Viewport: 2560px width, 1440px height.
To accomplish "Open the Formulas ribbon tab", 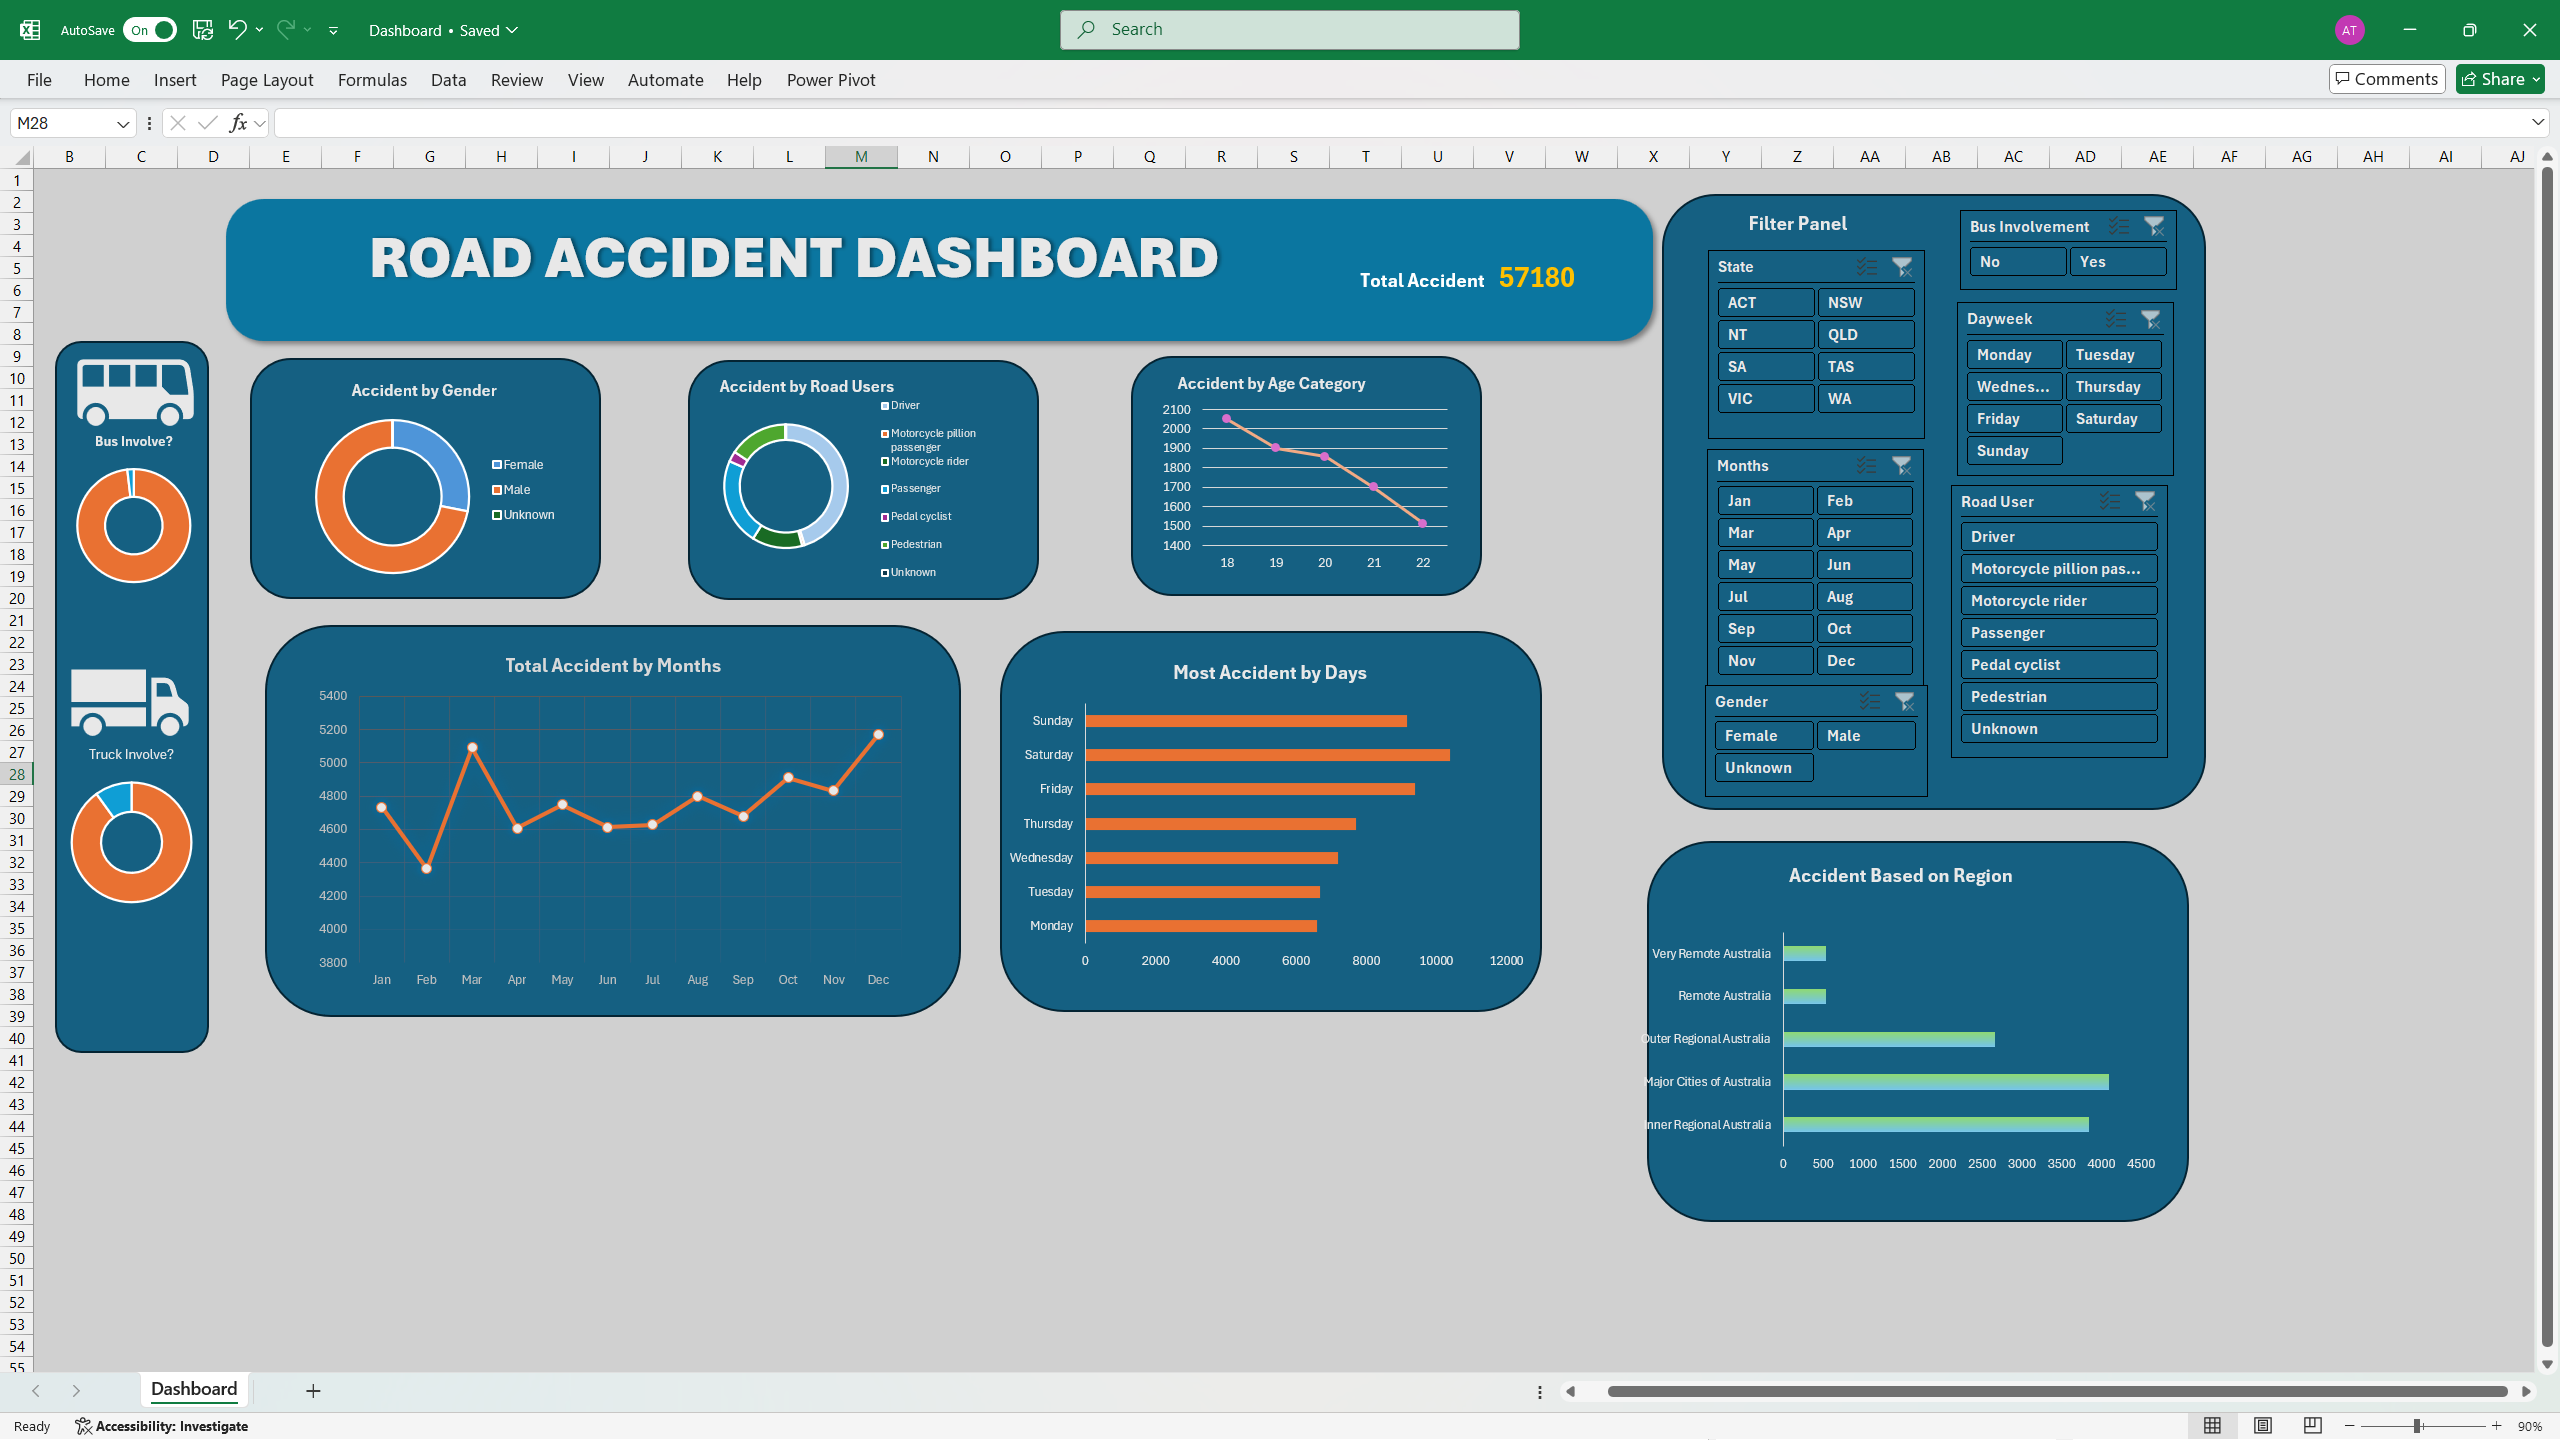I will 372,80.
